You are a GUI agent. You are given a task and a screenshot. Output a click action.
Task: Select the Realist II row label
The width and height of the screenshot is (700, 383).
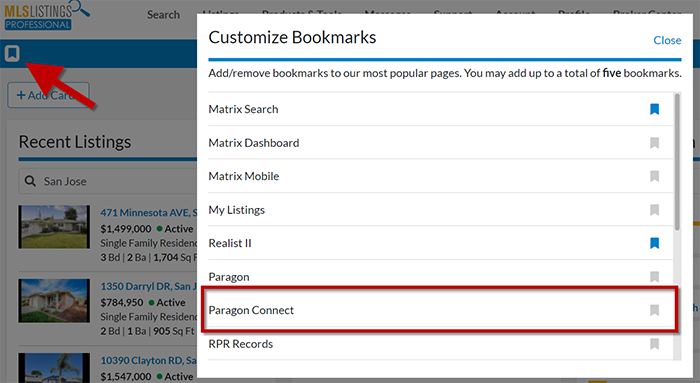[x=230, y=243]
